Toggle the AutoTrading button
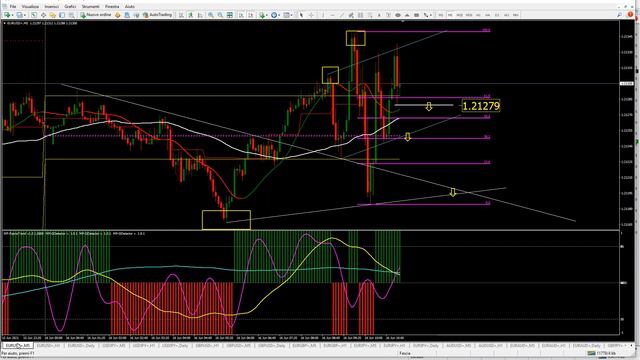 tap(158, 15)
